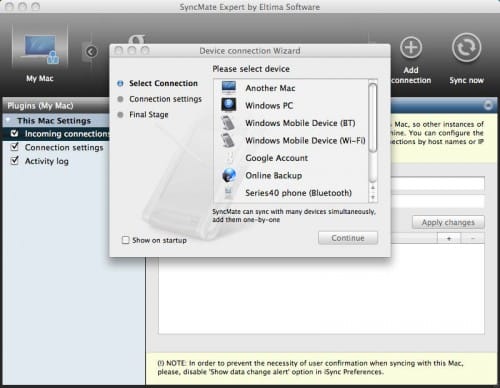Select the Series40 phone icon
Viewport: 500px width, 388px height.
point(228,193)
